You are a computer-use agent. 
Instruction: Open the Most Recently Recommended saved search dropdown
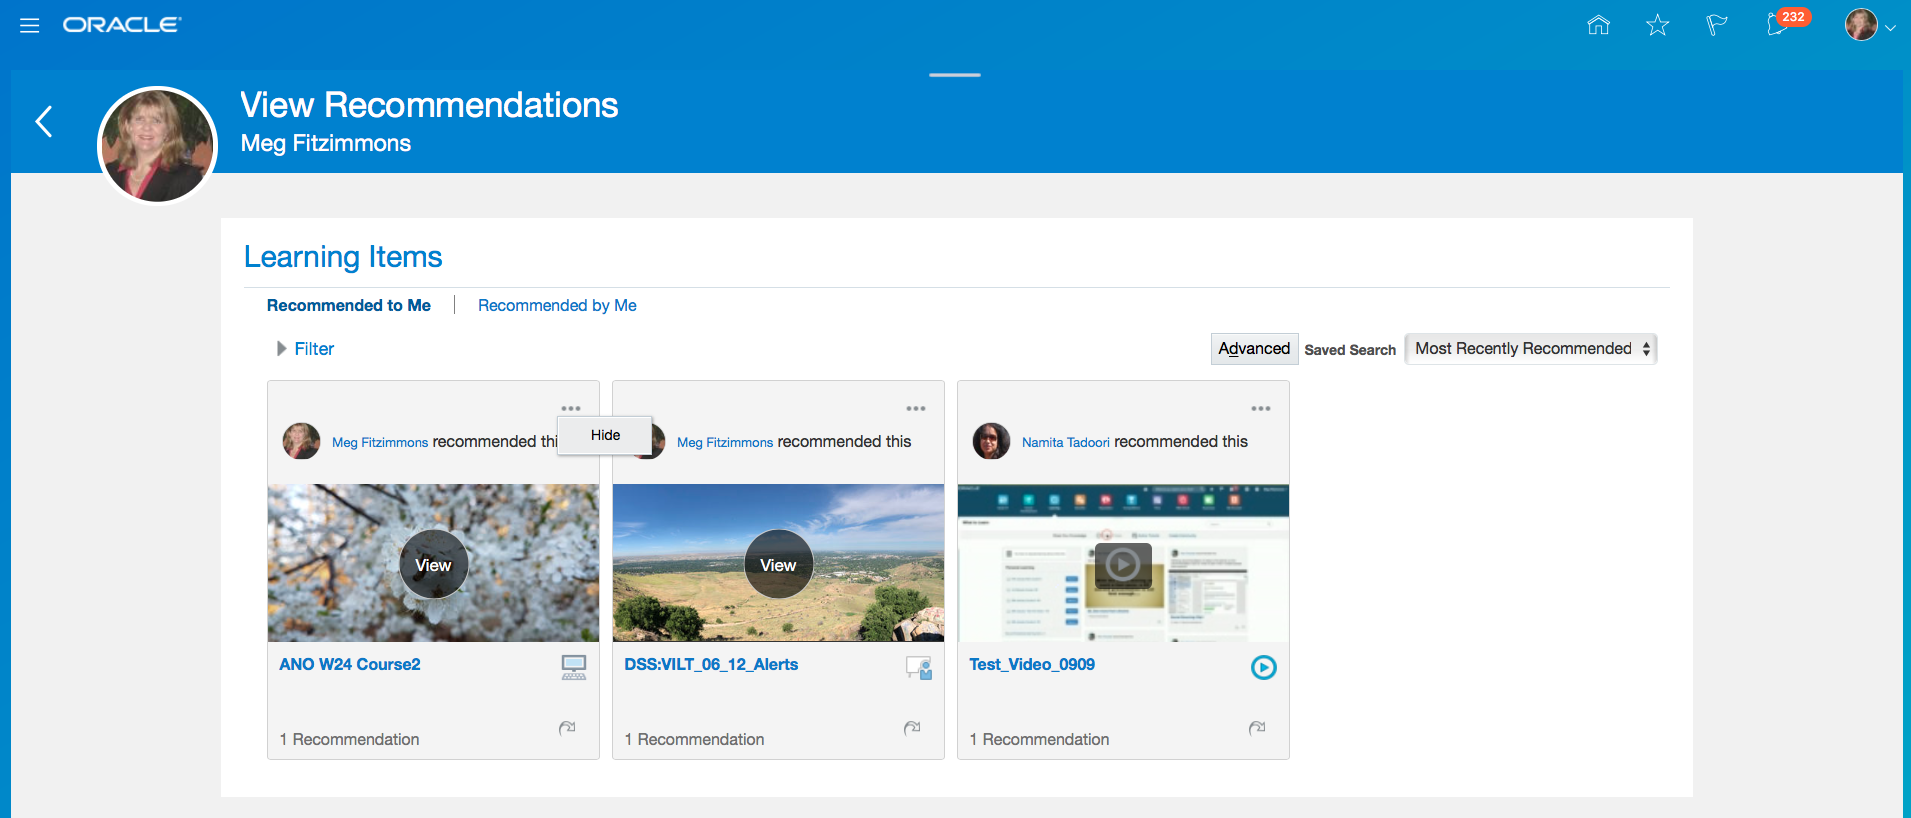(x=1530, y=349)
